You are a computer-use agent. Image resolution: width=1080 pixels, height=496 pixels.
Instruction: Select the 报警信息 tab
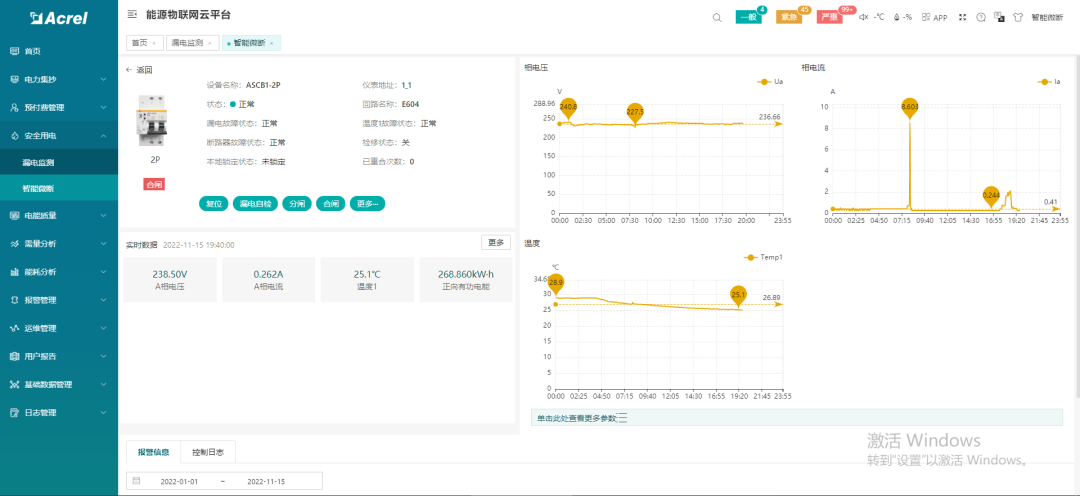click(x=154, y=452)
